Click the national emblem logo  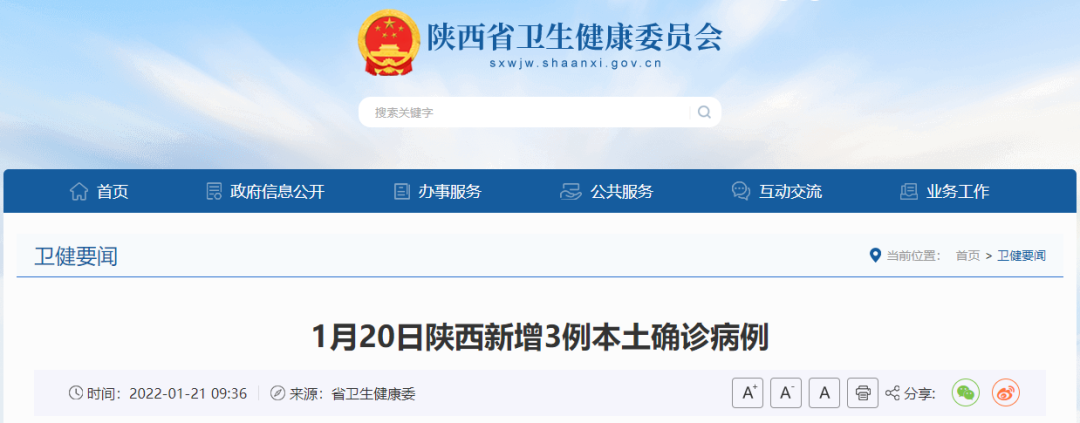(x=388, y=43)
